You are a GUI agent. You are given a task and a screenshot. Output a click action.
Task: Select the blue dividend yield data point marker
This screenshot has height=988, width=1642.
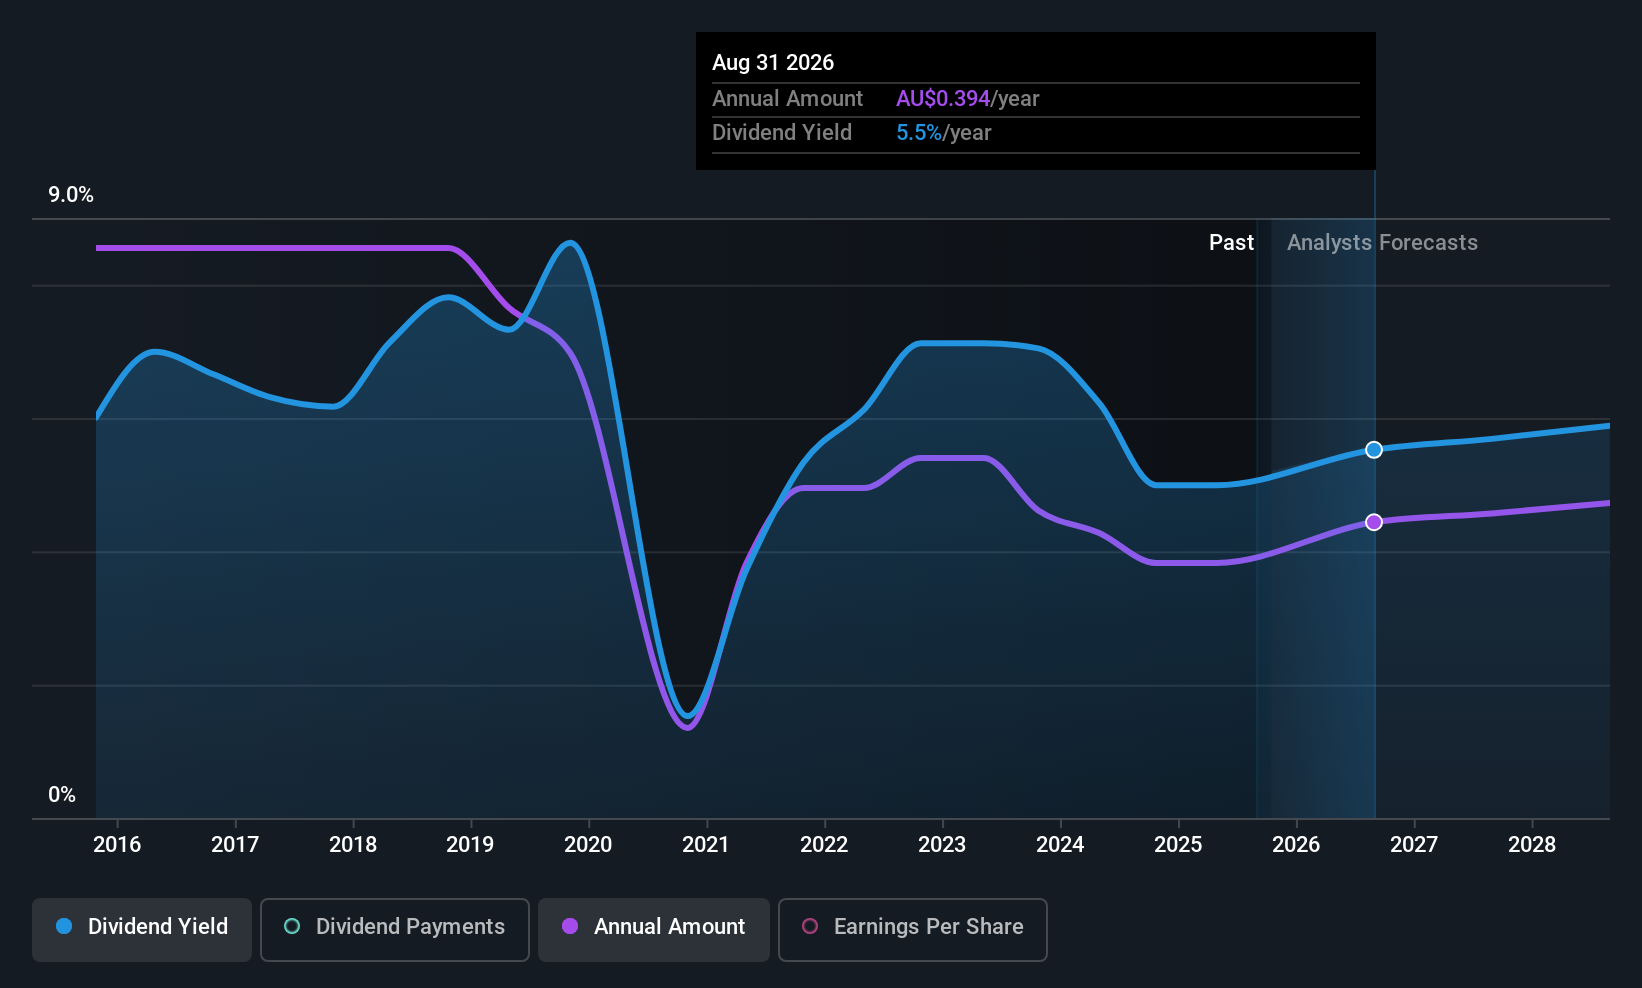(1374, 450)
